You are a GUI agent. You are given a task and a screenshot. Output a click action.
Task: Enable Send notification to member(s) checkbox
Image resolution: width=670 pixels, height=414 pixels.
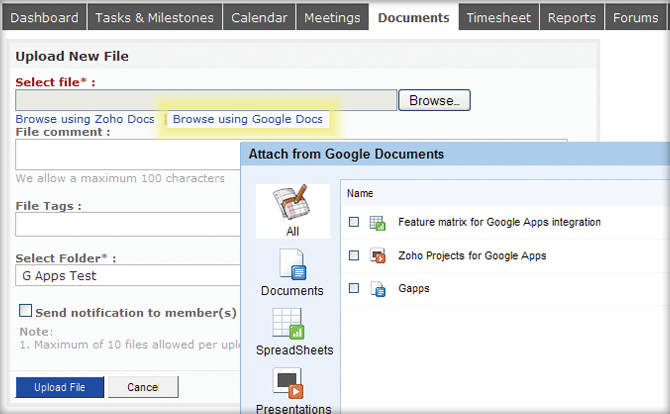(25, 311)
